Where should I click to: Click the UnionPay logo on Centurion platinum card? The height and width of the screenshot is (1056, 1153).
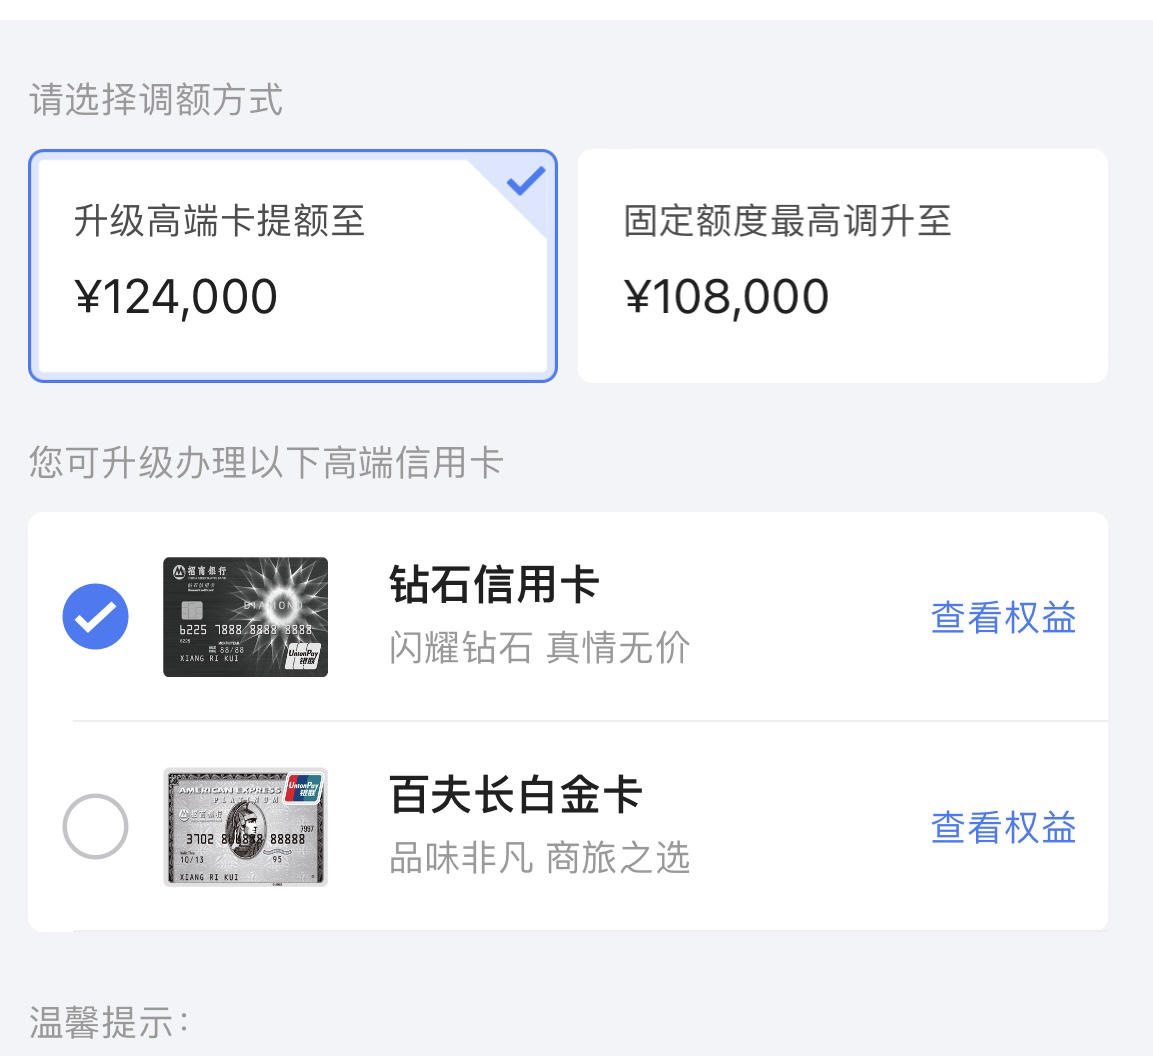pyautogui.click(x=303, y=788)
